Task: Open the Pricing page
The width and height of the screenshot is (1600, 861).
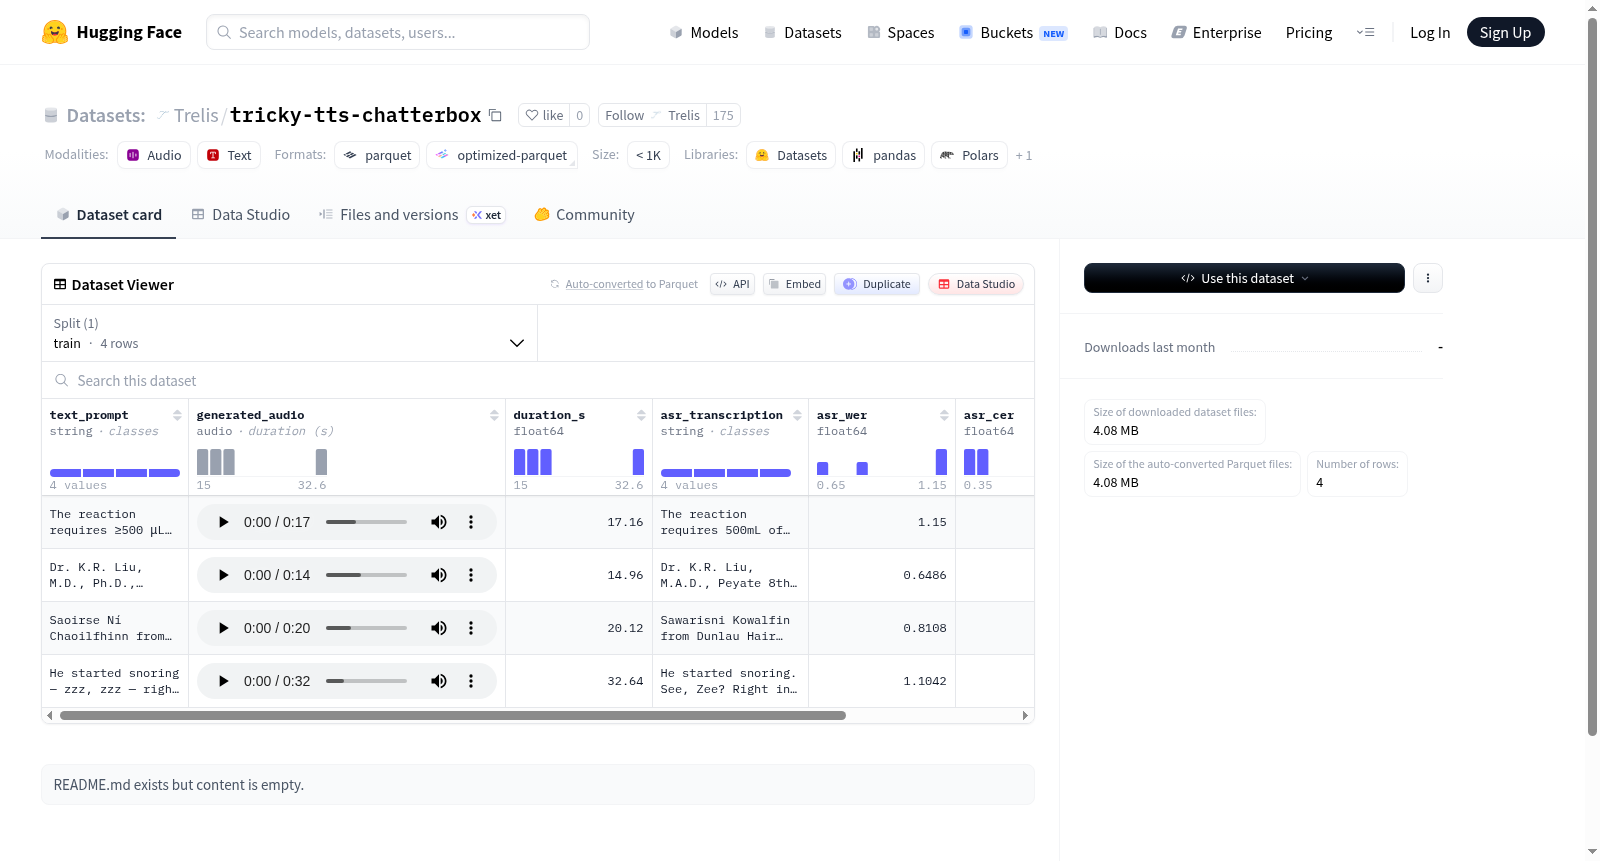Action: pos(1309,32)
